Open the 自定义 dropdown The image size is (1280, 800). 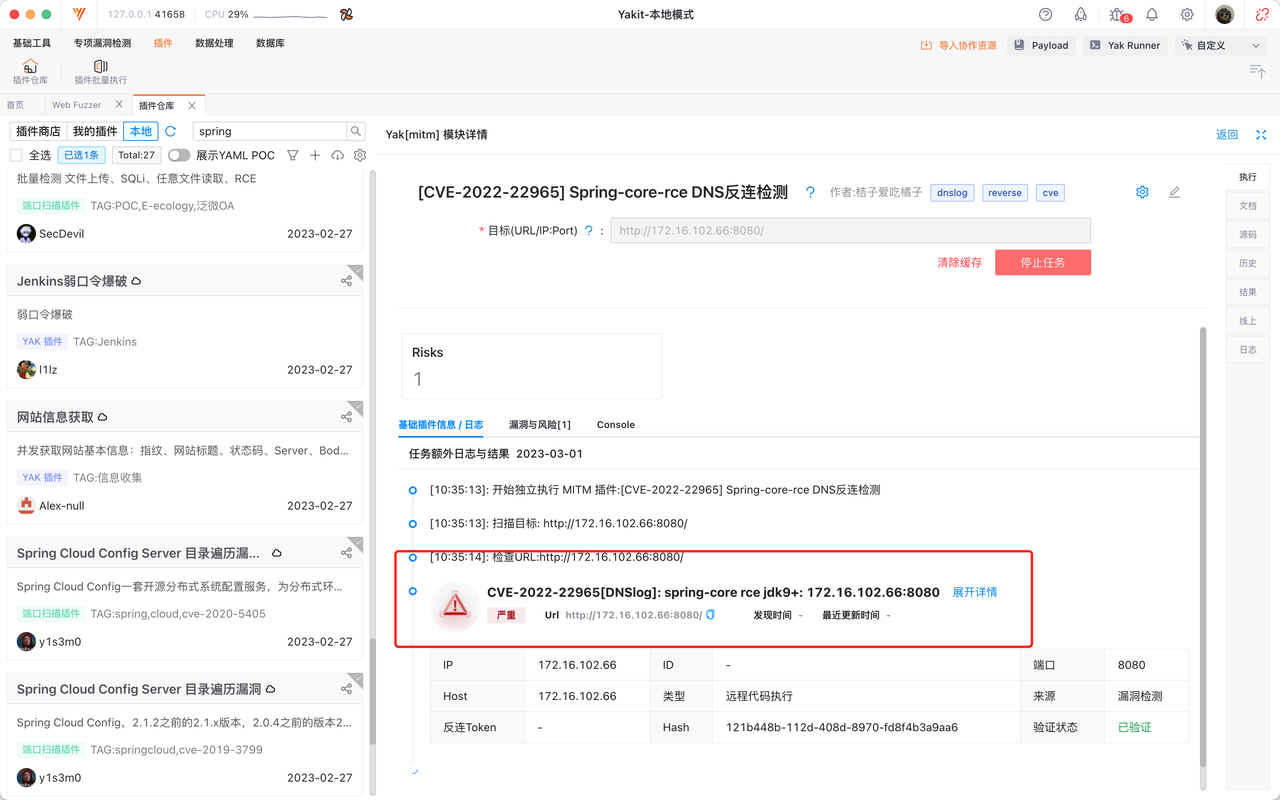point(1221,45)
